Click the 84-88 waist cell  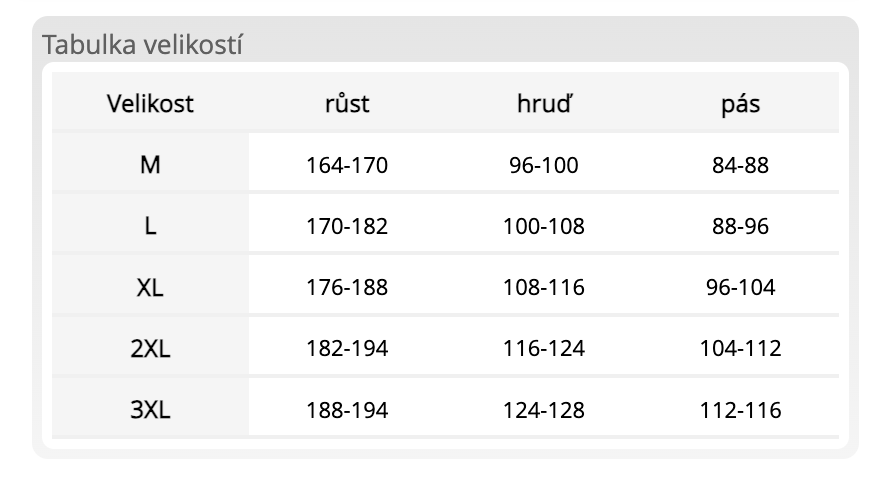(740, 165)
